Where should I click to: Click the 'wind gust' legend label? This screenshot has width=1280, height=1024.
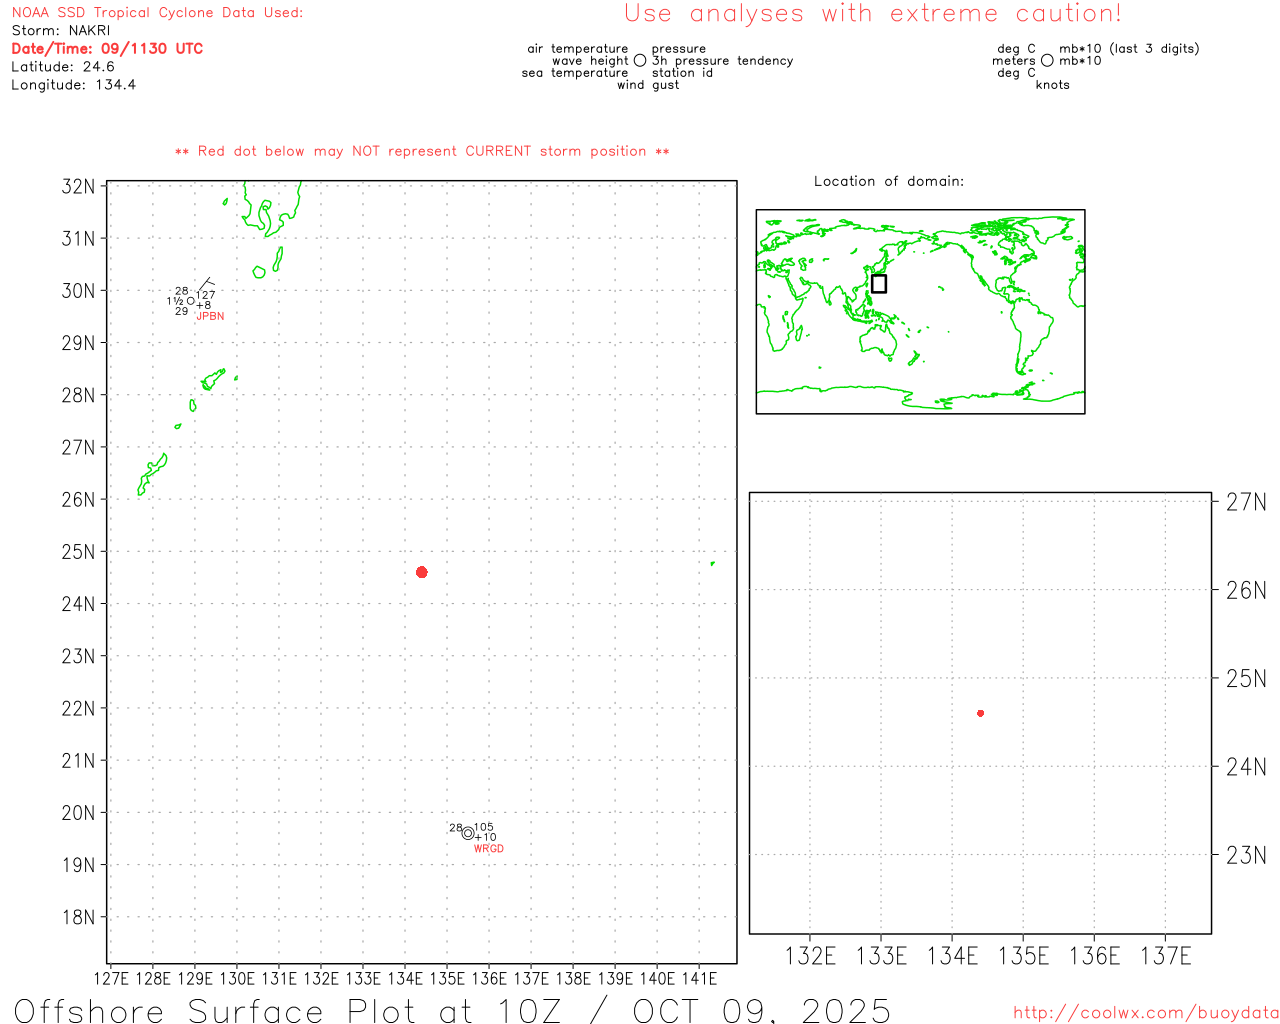point(648,85)
